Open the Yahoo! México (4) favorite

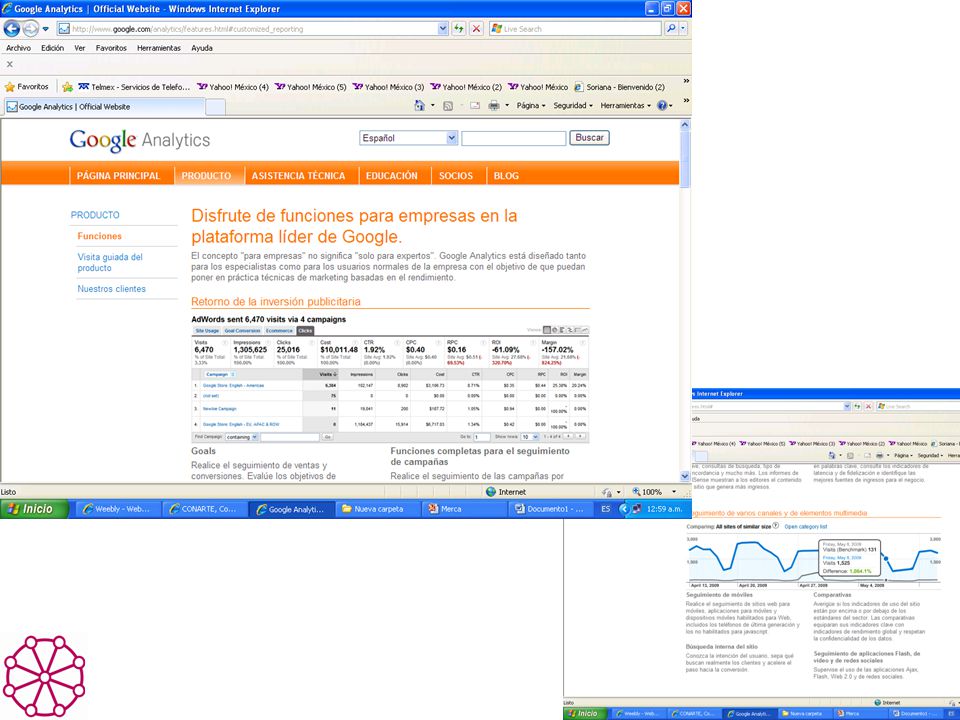233,87
